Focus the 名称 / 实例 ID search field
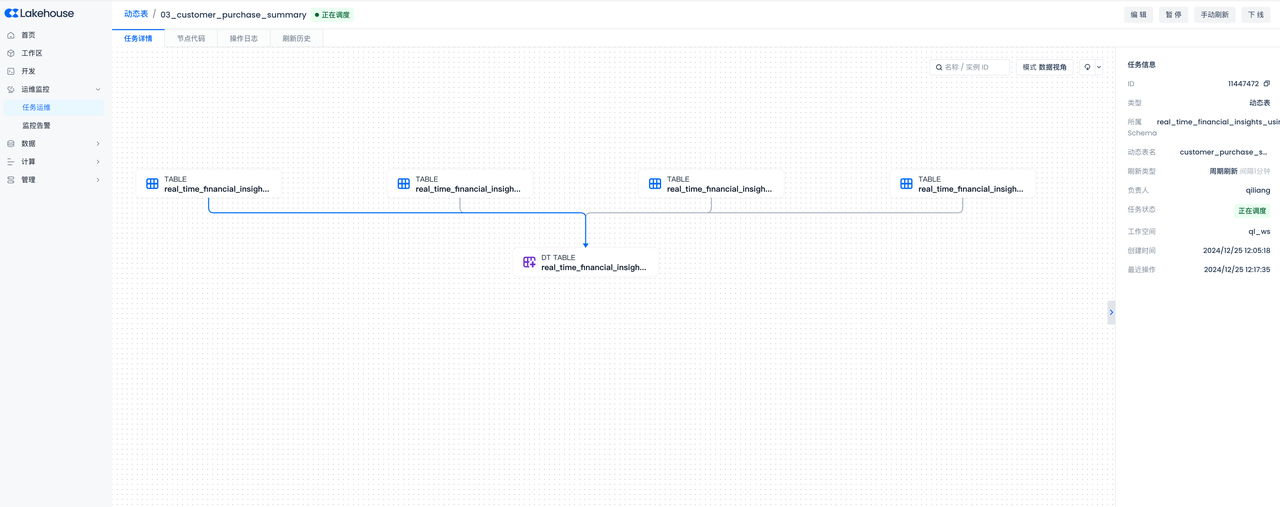 (x=973, y=67)
